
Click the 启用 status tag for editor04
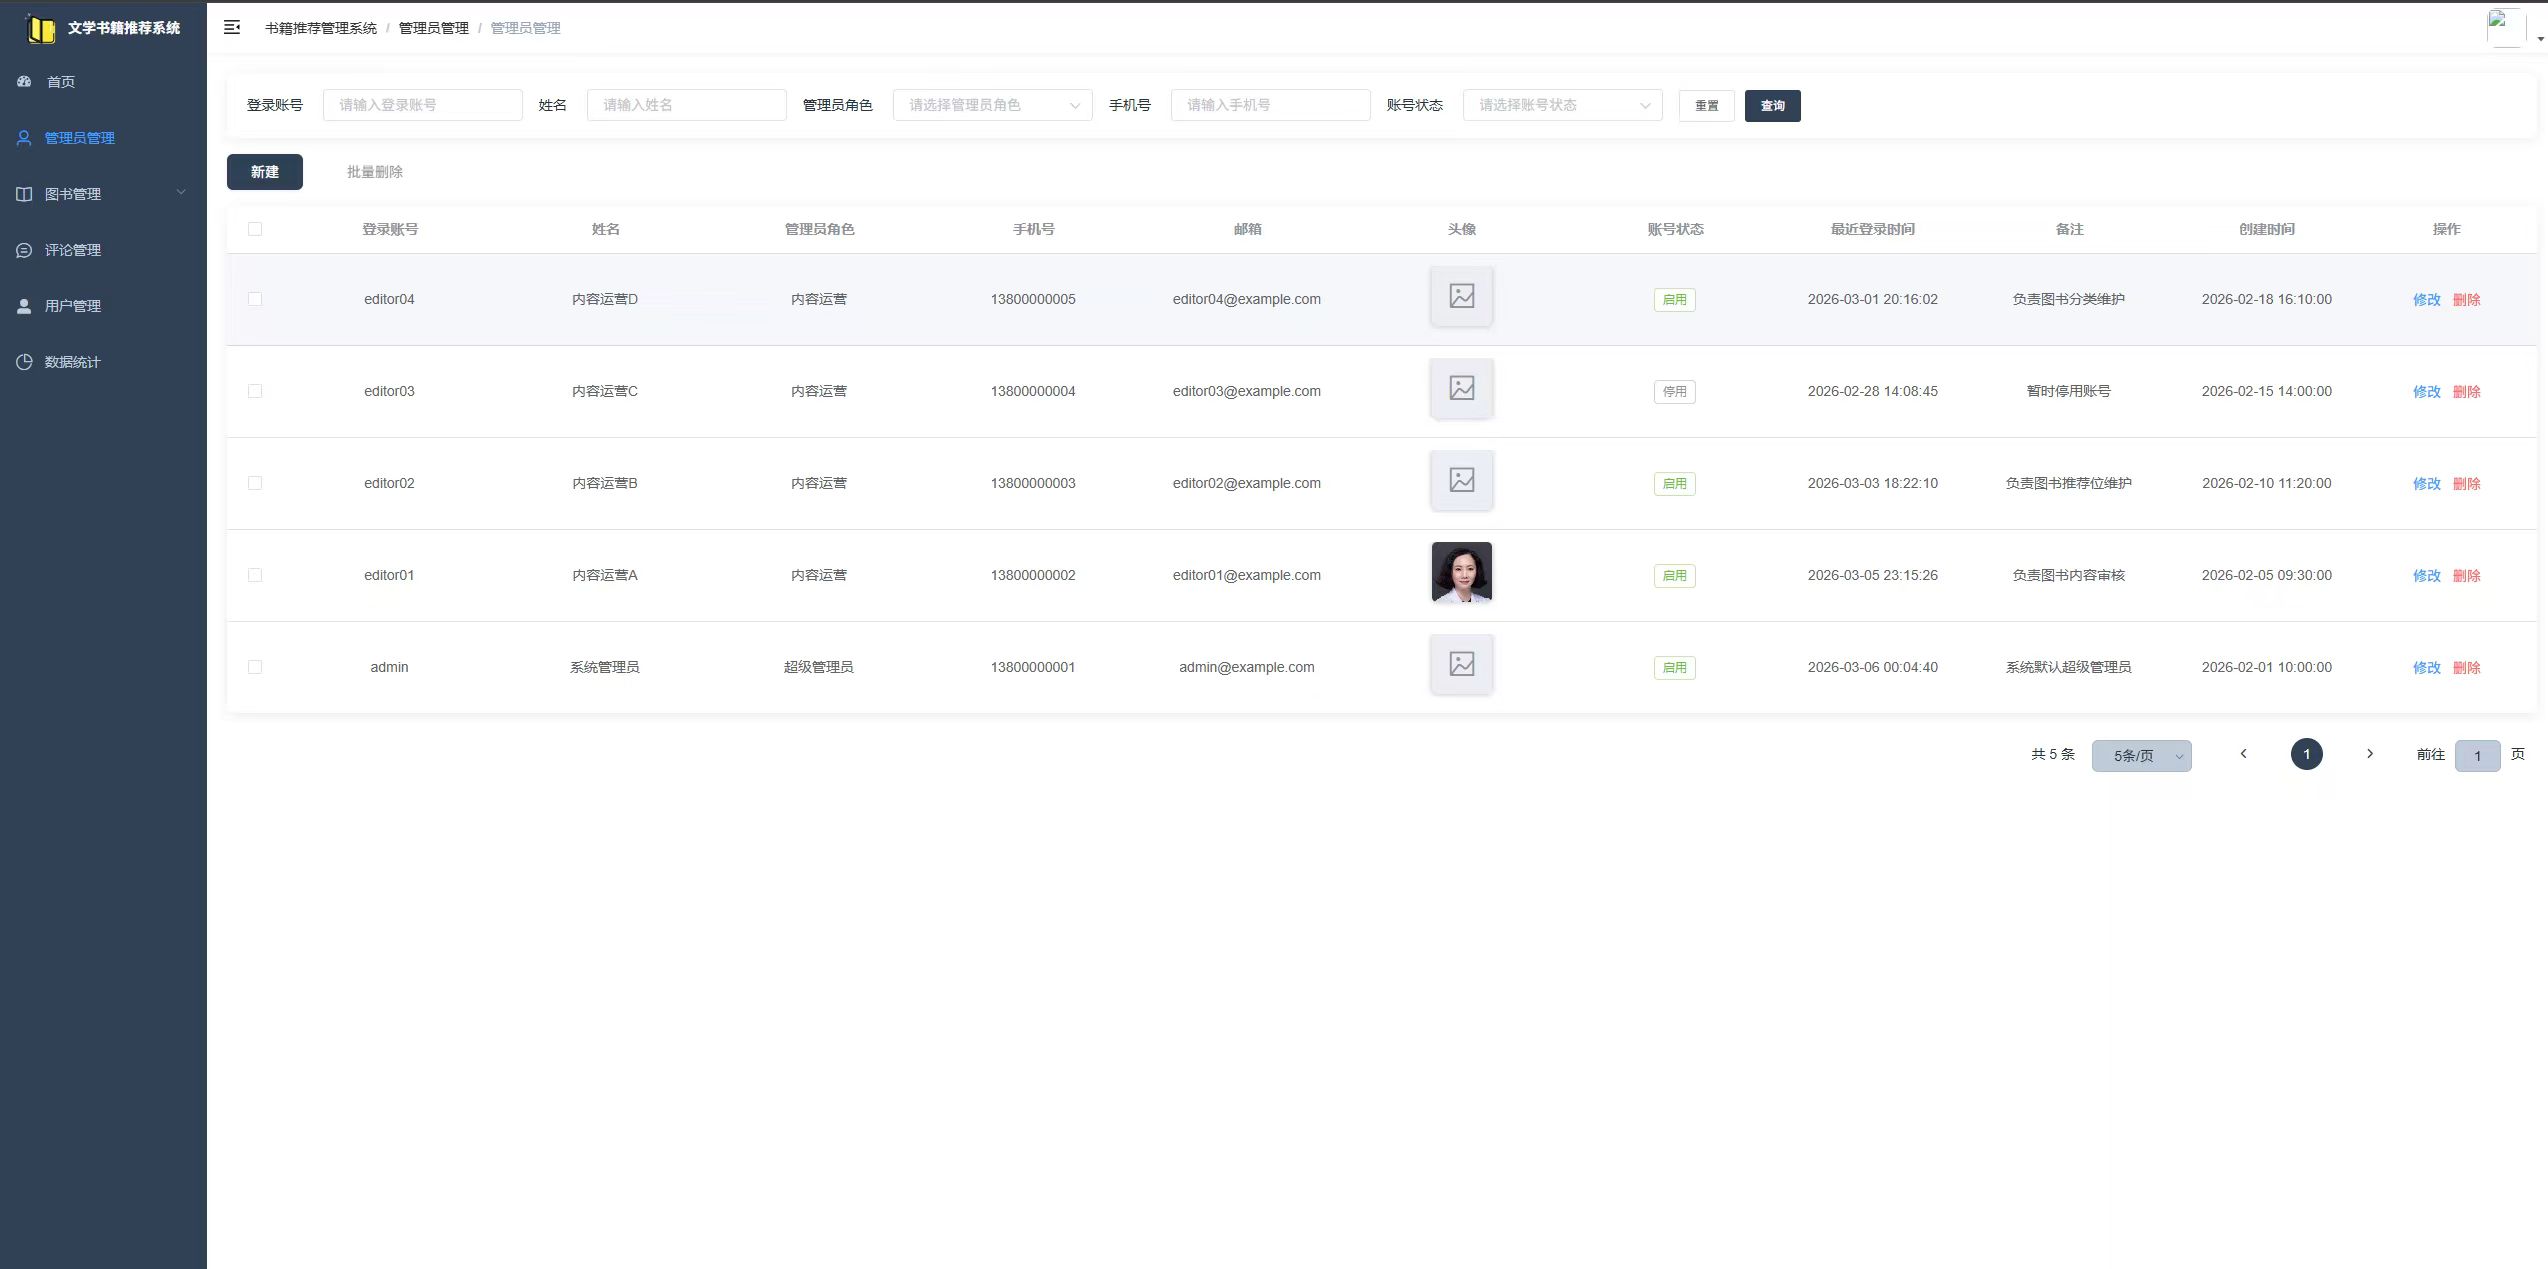(x=1674, y=300)
